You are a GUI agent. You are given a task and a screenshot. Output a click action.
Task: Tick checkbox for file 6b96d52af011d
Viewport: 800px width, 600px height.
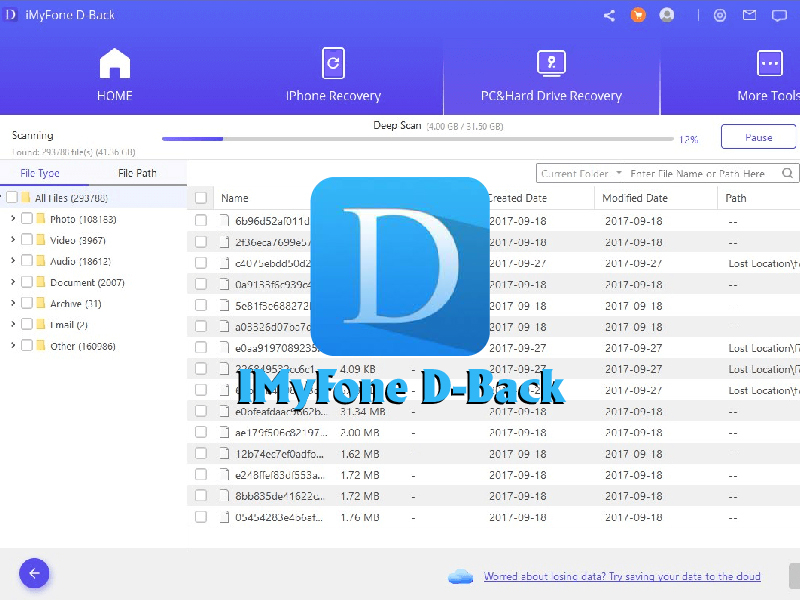pos(201,220)
